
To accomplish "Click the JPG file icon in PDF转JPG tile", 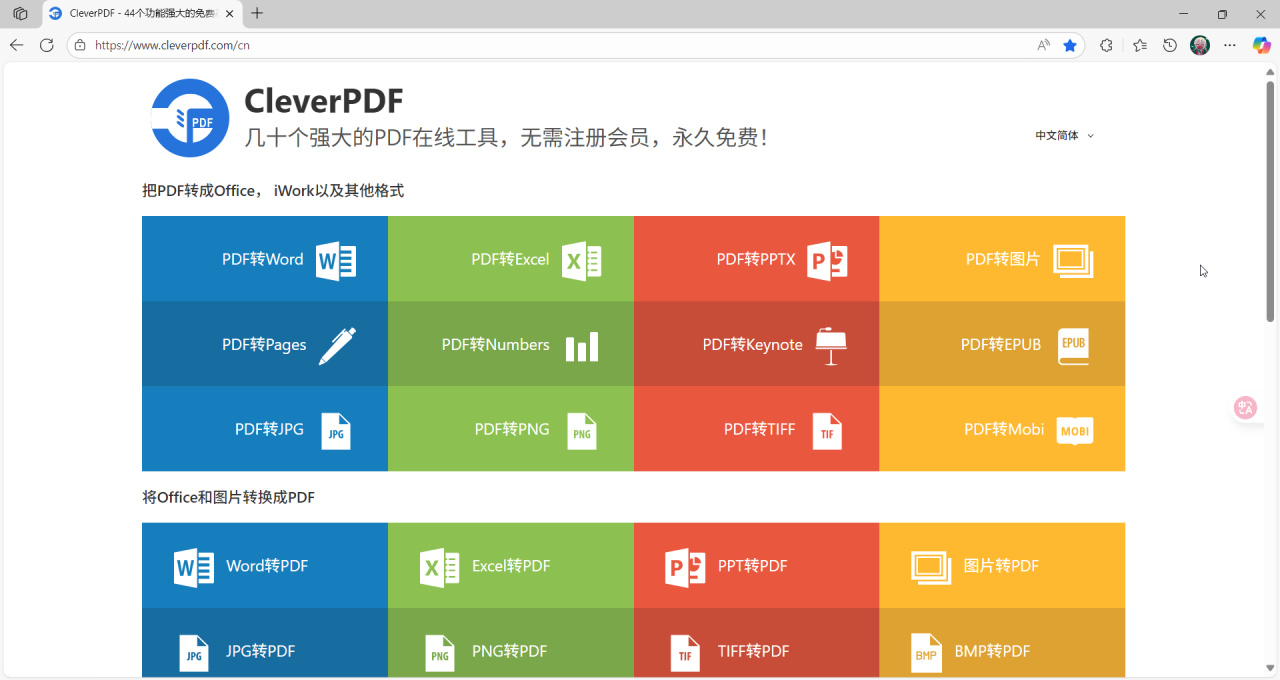I will click(x=336, y=431).
